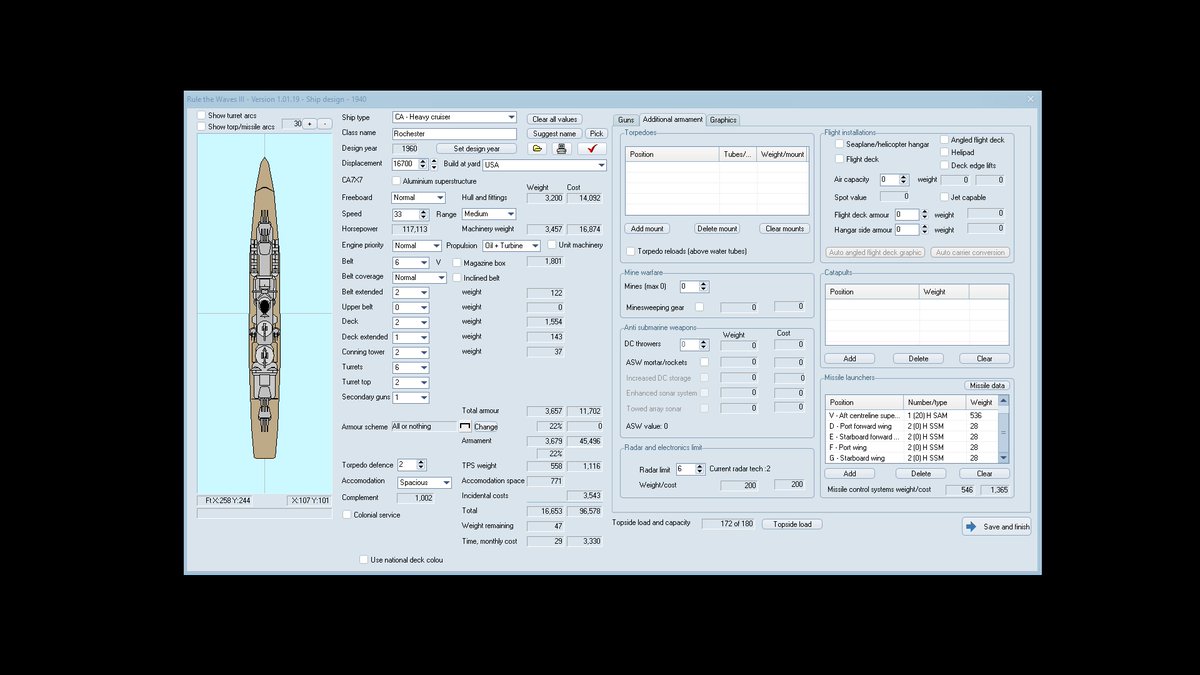Image resolution: width=1200 pixels, height=675 pixels.
Task: Decrease the arc angle with minus button
Action: (x=324, y=124)
